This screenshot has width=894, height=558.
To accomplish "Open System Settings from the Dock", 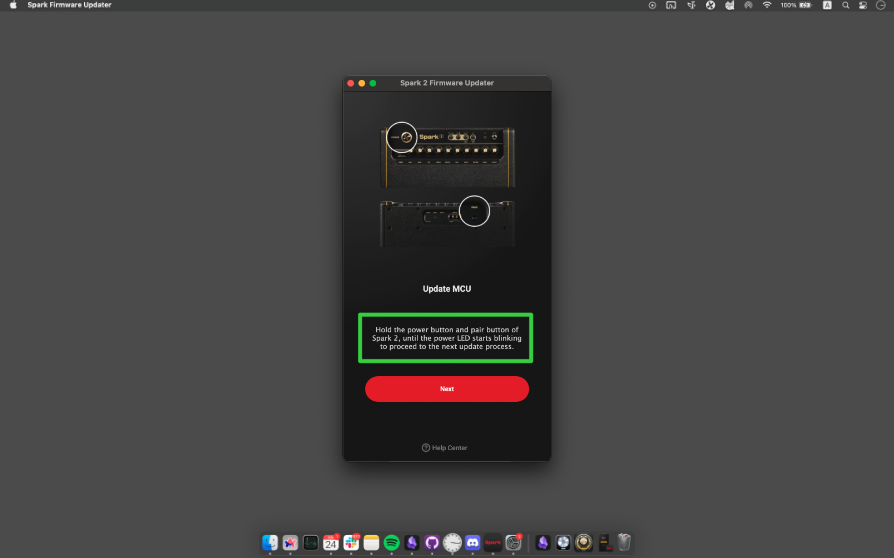I will (513, 543).
